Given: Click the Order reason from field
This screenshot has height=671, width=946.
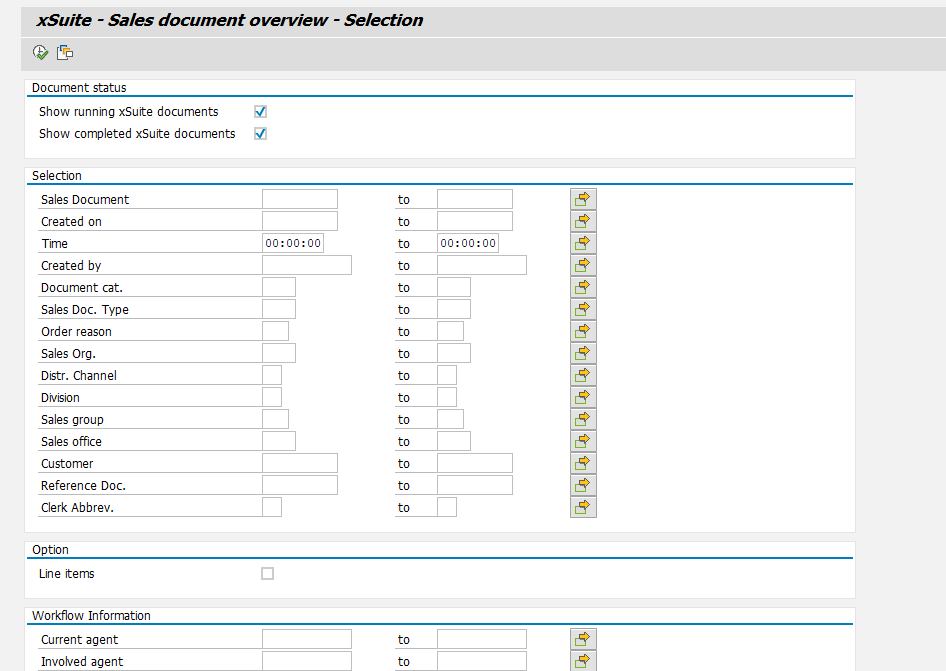Looking at the screenshot, I should coord(275,330).
